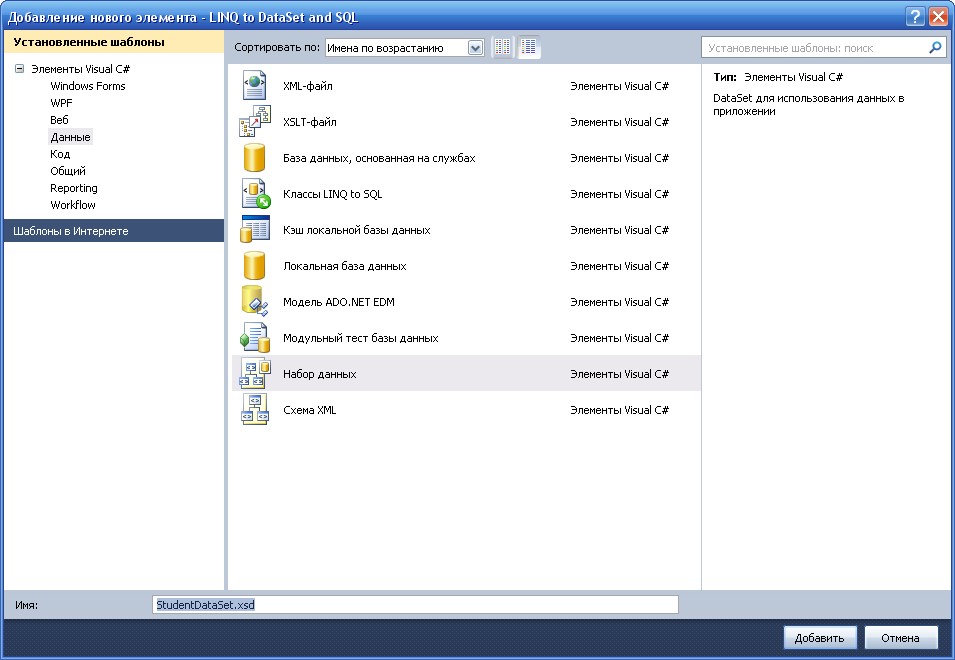Click the Имя file name field

click(415, 605)
